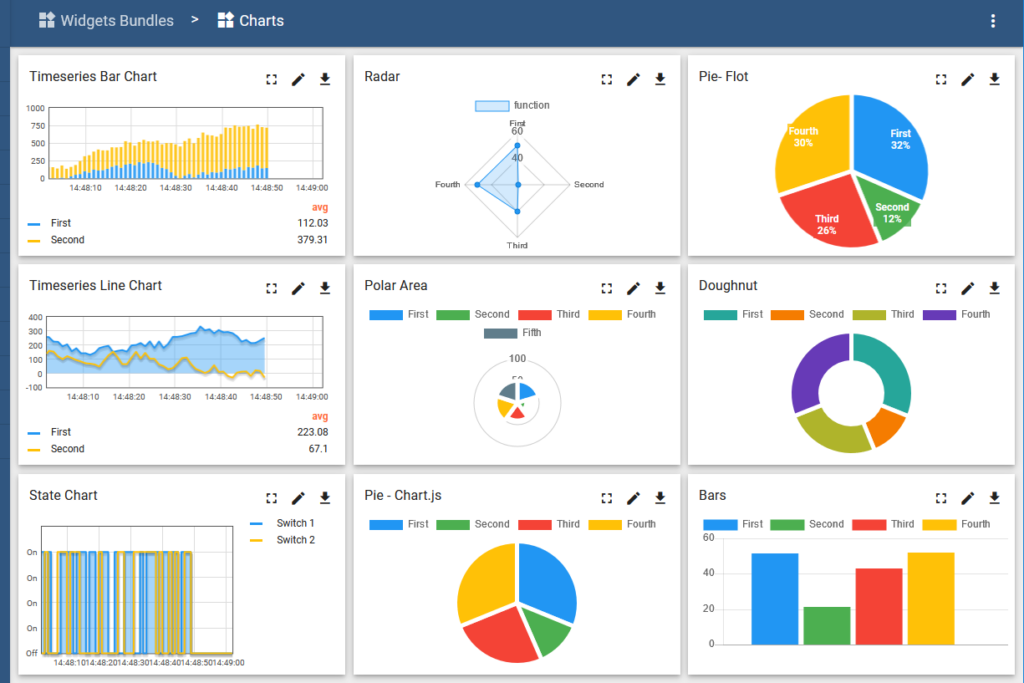Screen dimensions: 1024x683
Task: Open the three-dot more options menu
Action: (992, 21)
